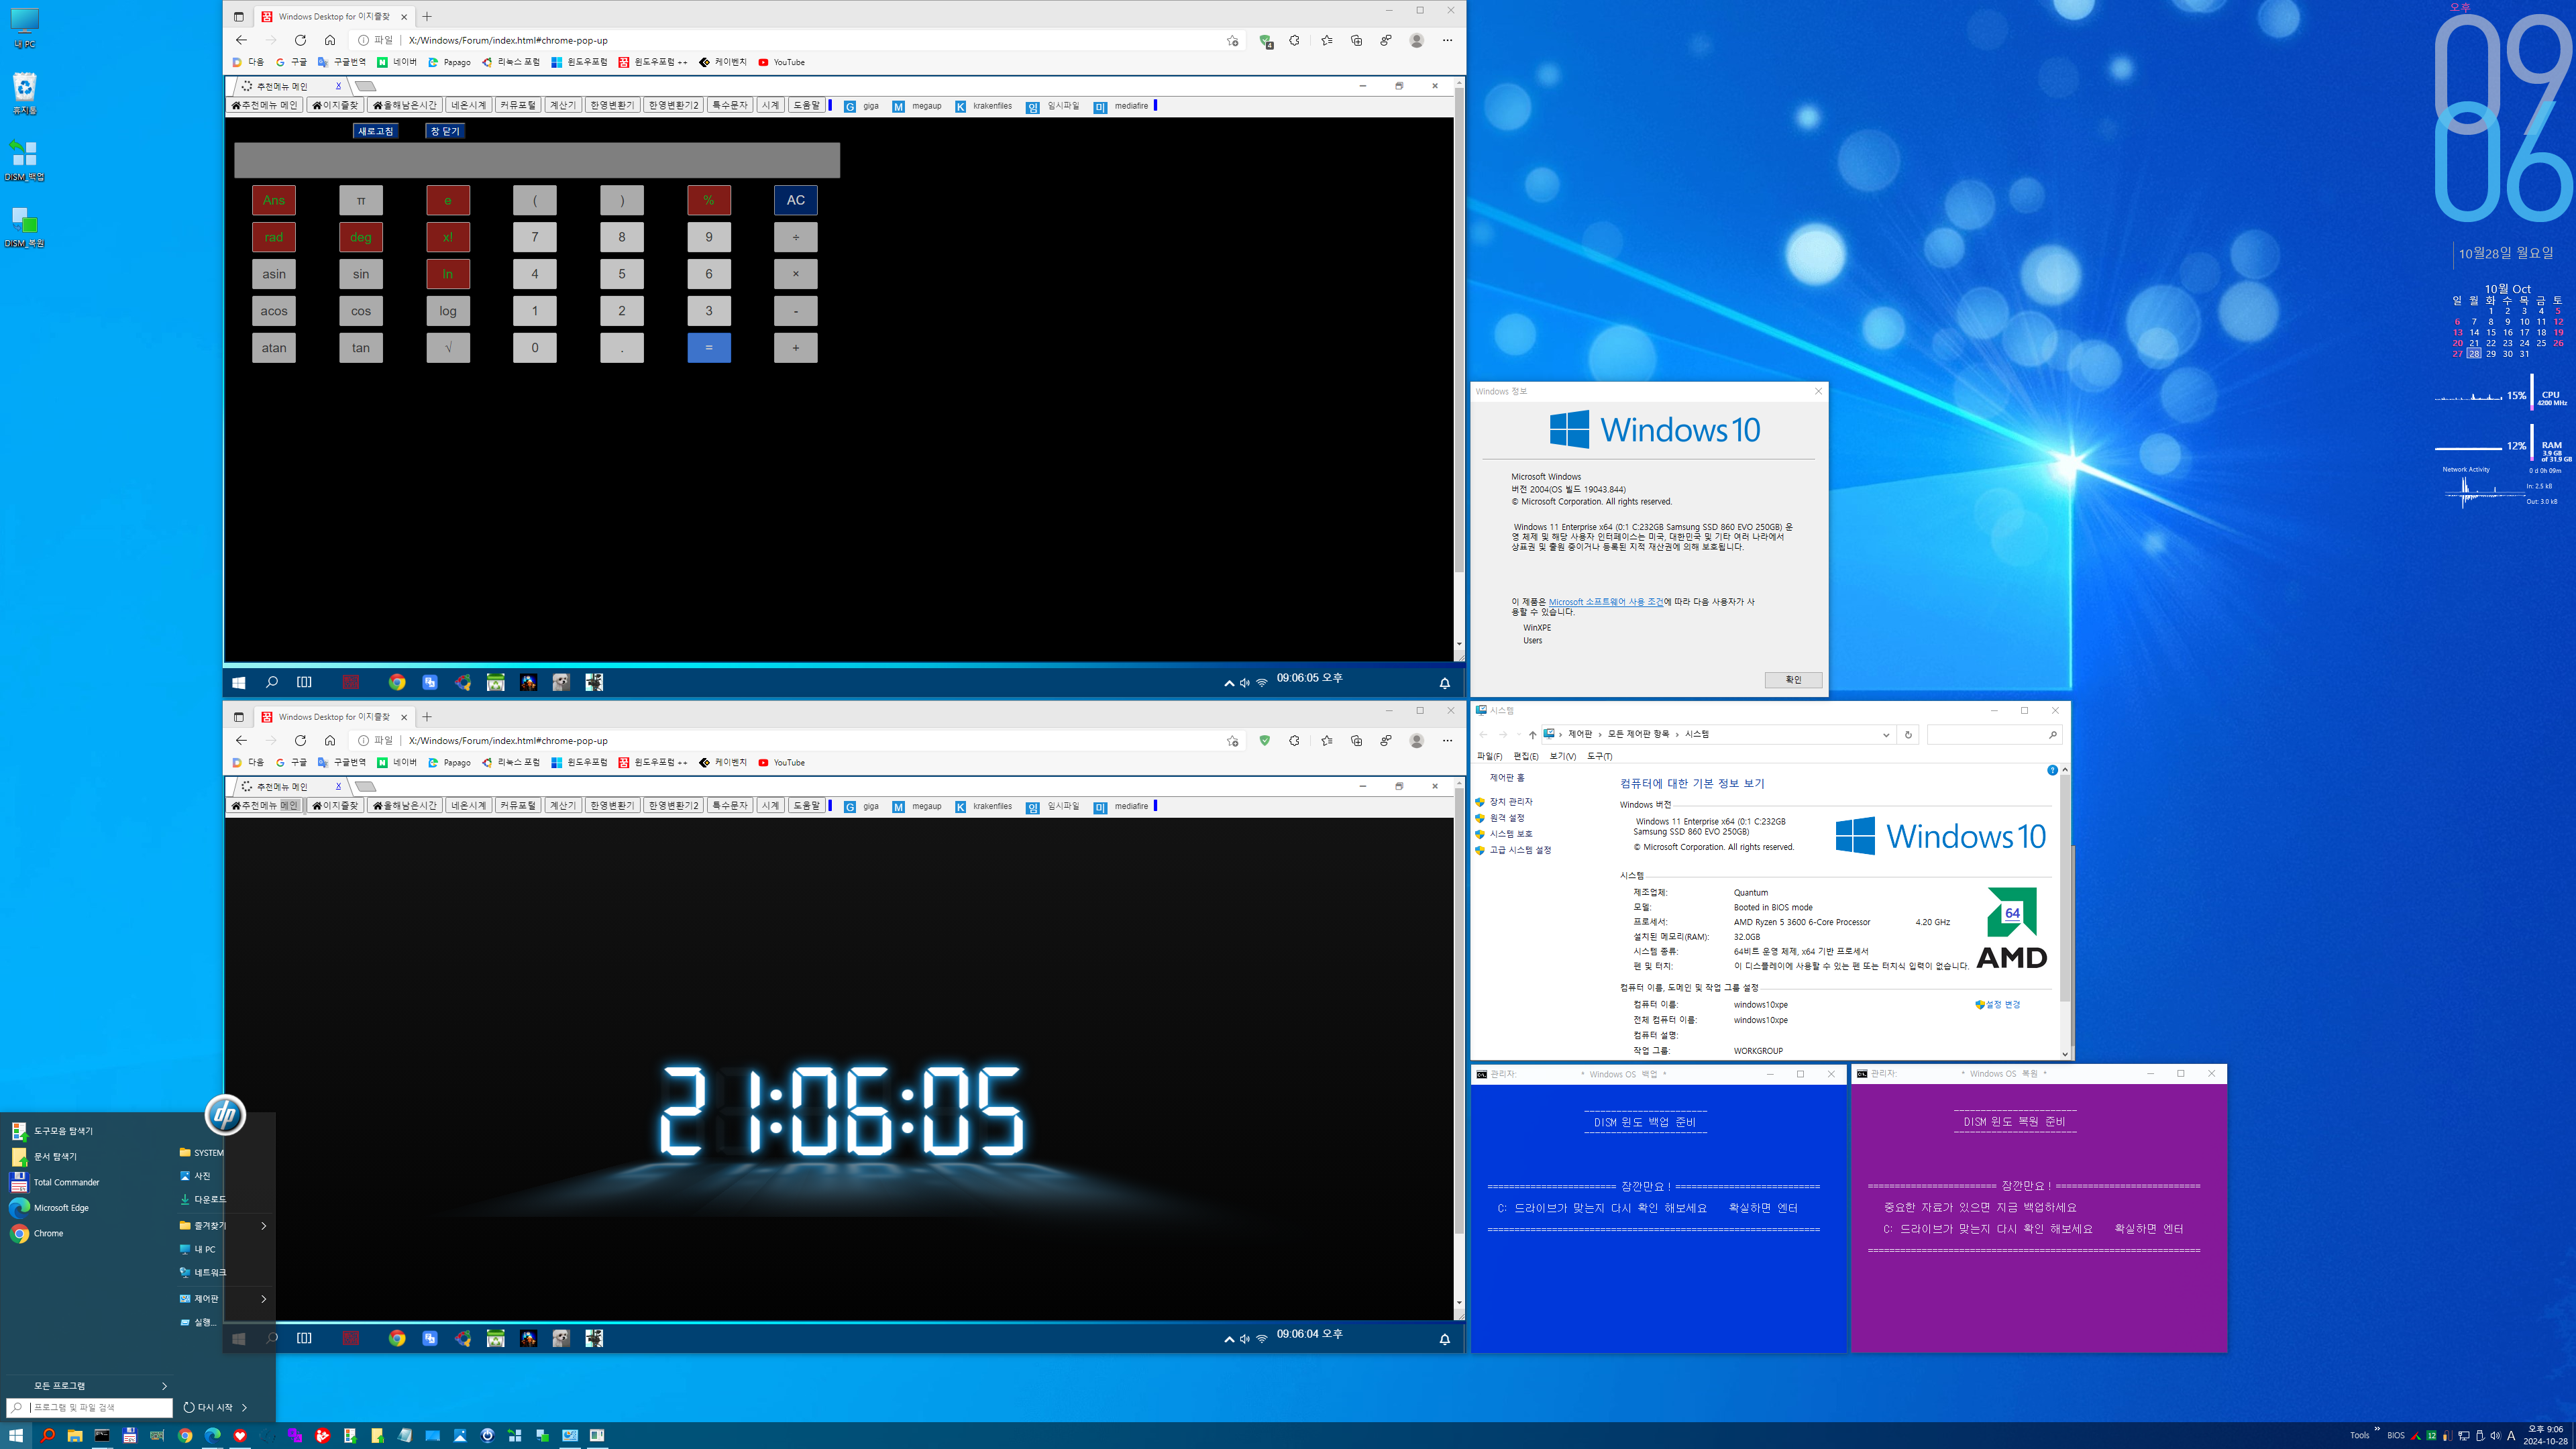The height and width of the screenshot is (1449, 2576).
Task: Click 다시 시작 restart button in Start menu
Action: [x=208, y=1407]
